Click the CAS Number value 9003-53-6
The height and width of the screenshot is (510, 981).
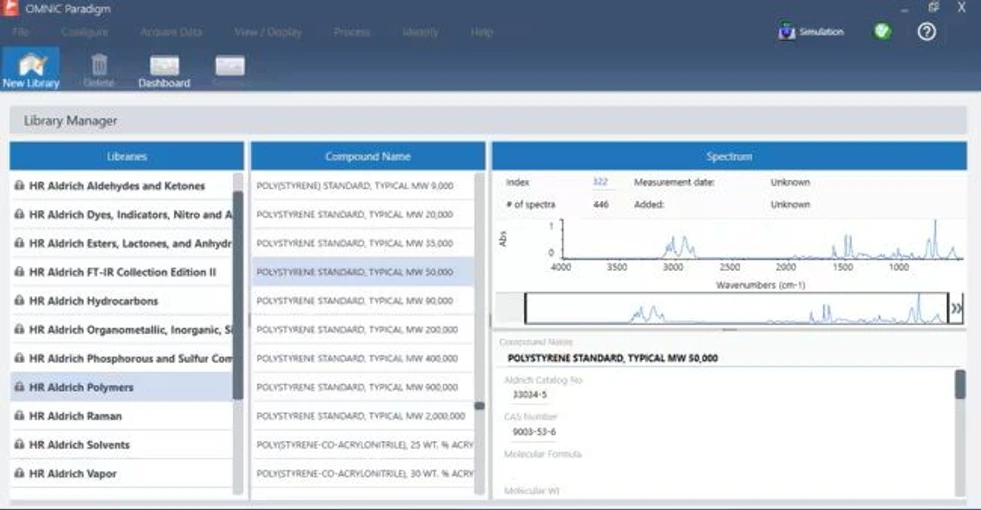pos(534,432)
